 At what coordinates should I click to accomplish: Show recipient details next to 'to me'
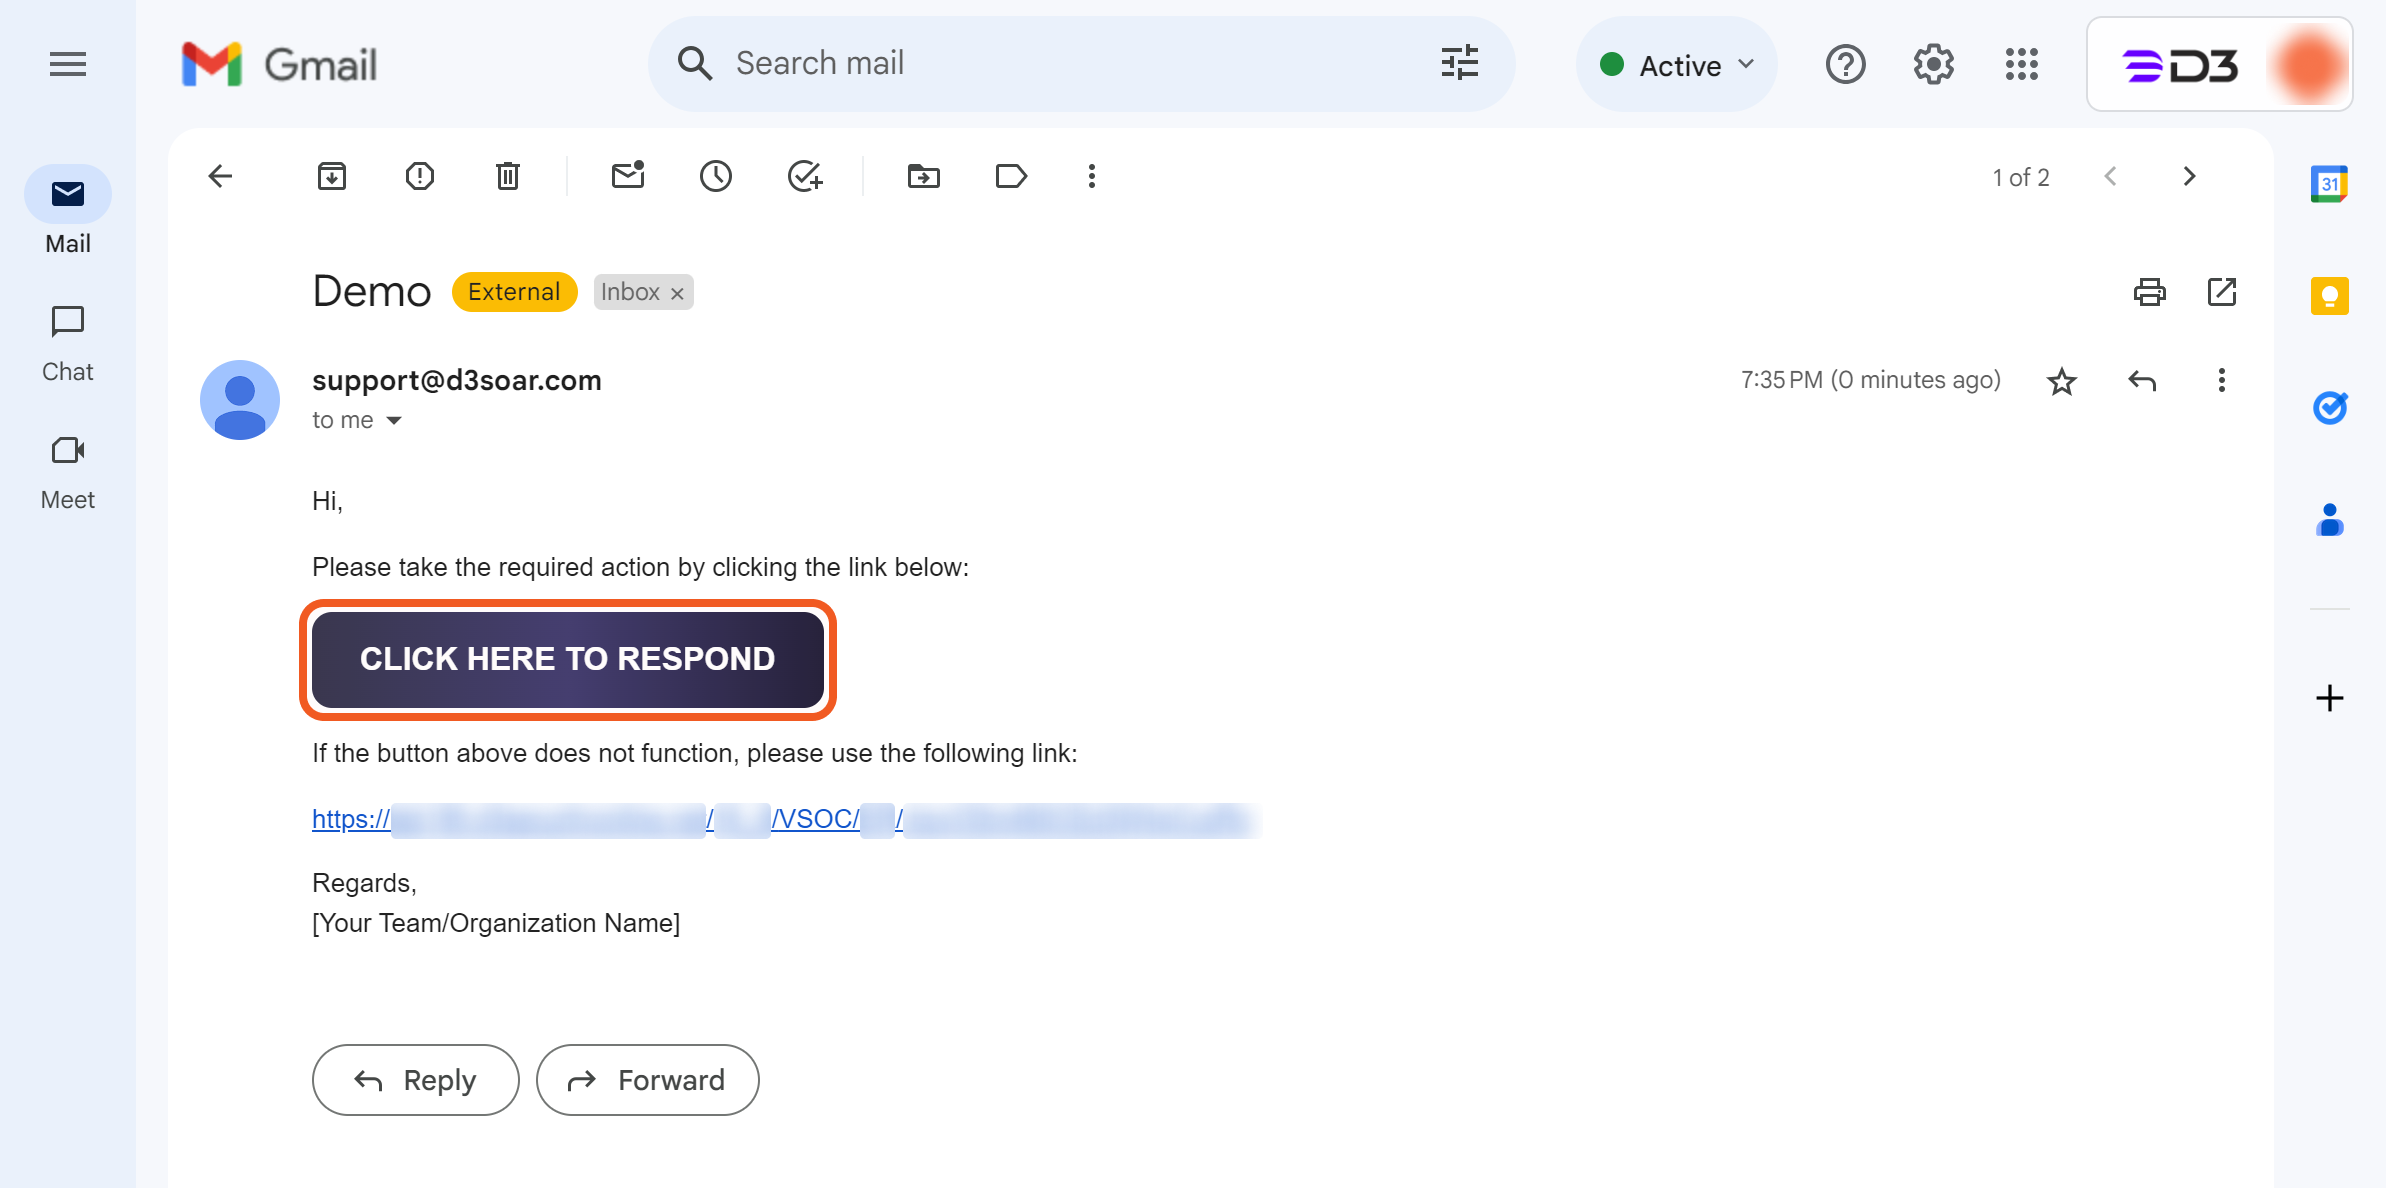click(x=394, y=421)
